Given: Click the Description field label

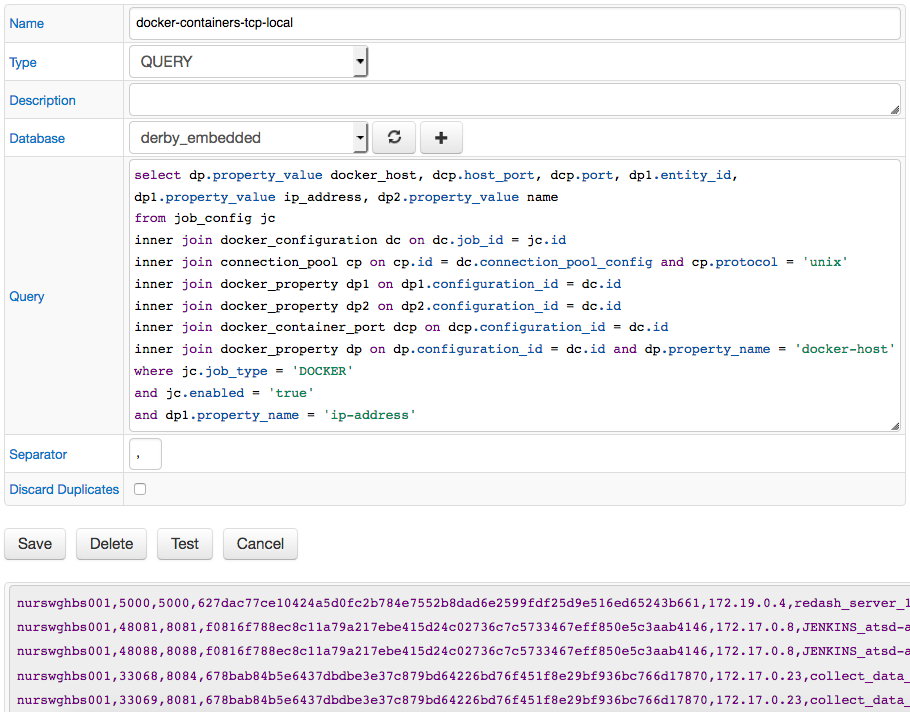Looking at the screenshot, I should click(42, 100).
